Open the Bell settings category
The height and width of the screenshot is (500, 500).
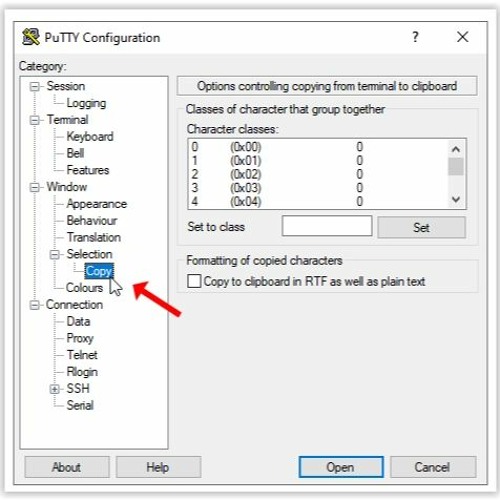[75, 153]
